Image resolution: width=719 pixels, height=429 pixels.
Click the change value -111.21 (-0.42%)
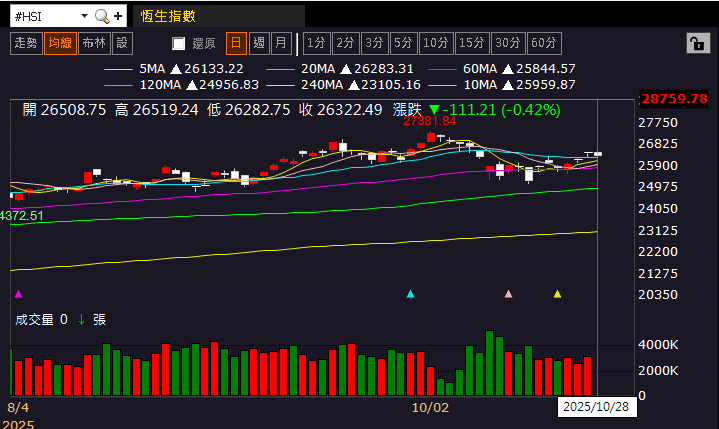coord(501,110)
